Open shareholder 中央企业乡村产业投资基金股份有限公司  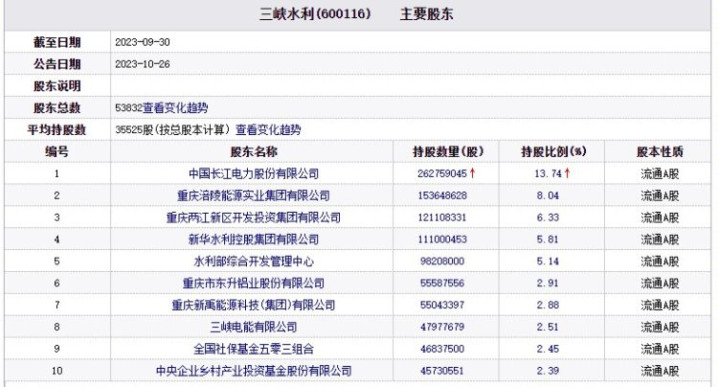(x=254, y=371)
